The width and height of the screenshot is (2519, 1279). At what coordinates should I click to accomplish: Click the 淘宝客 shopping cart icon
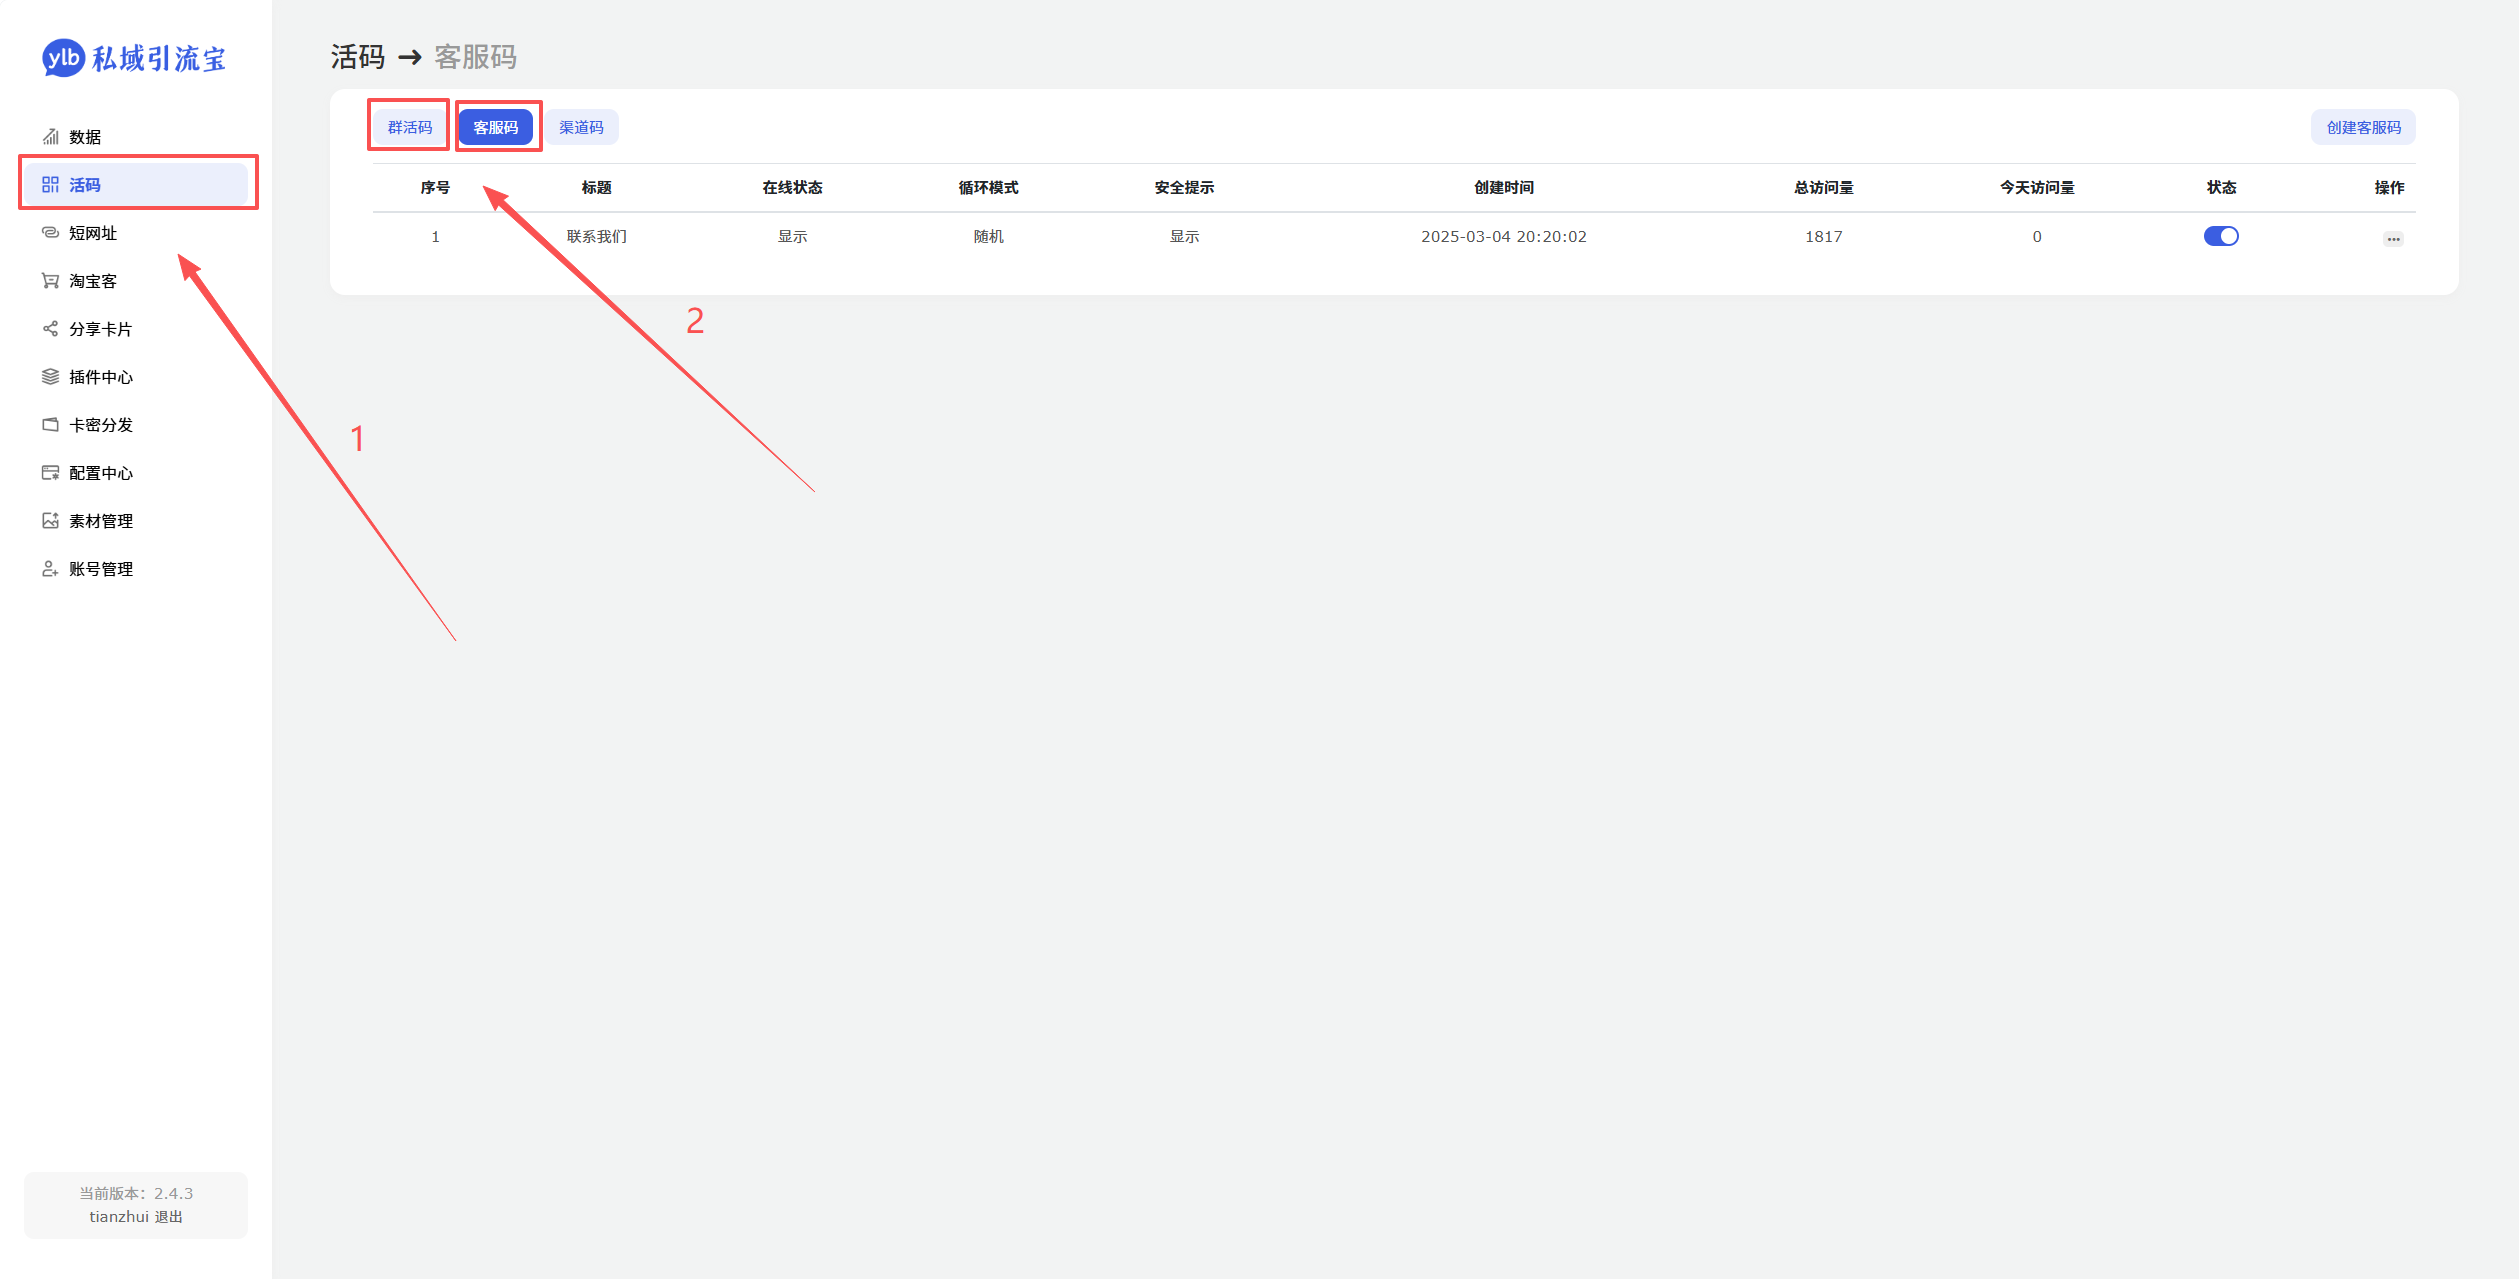pos(50,281)
